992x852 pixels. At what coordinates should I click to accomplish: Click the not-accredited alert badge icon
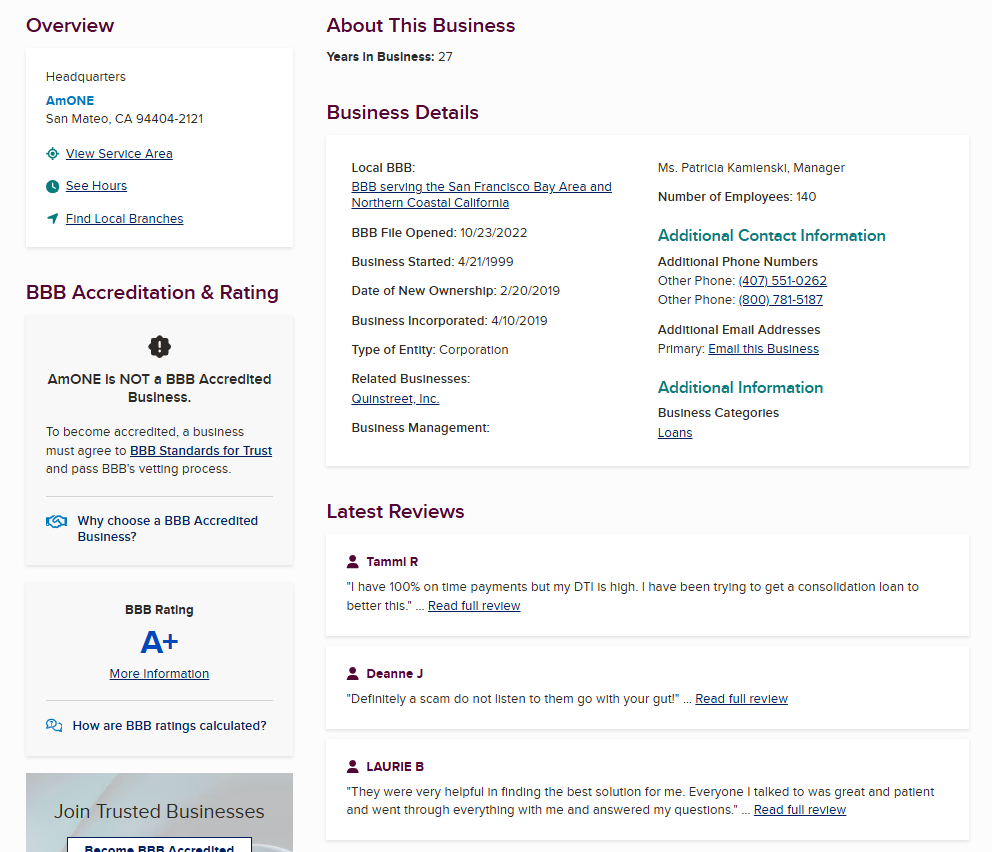pyautogui.click(x=159, y=347)
